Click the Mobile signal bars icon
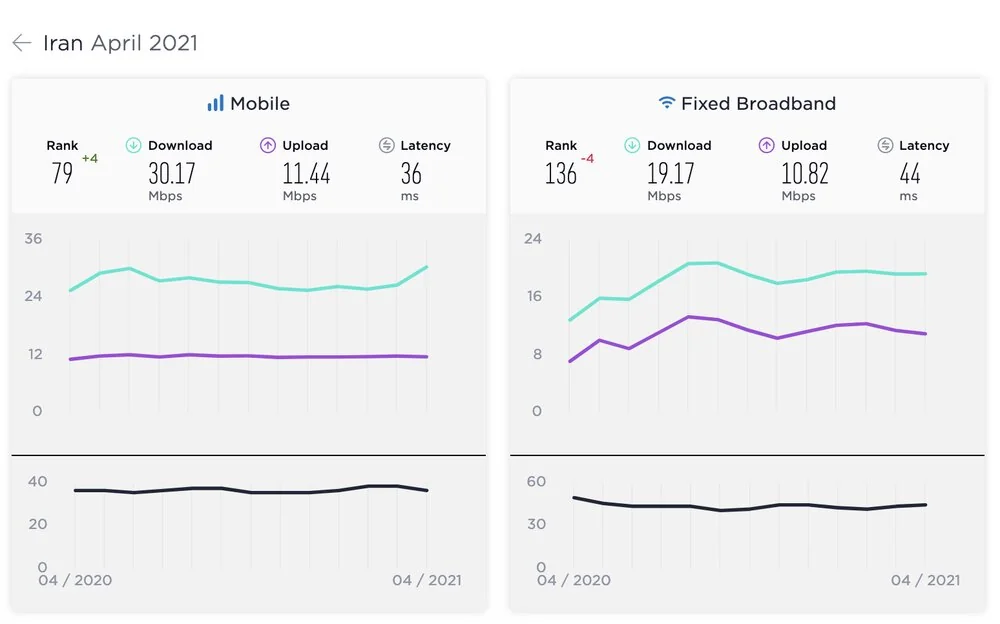This screenshot has width=1000, height=624. 215,103
